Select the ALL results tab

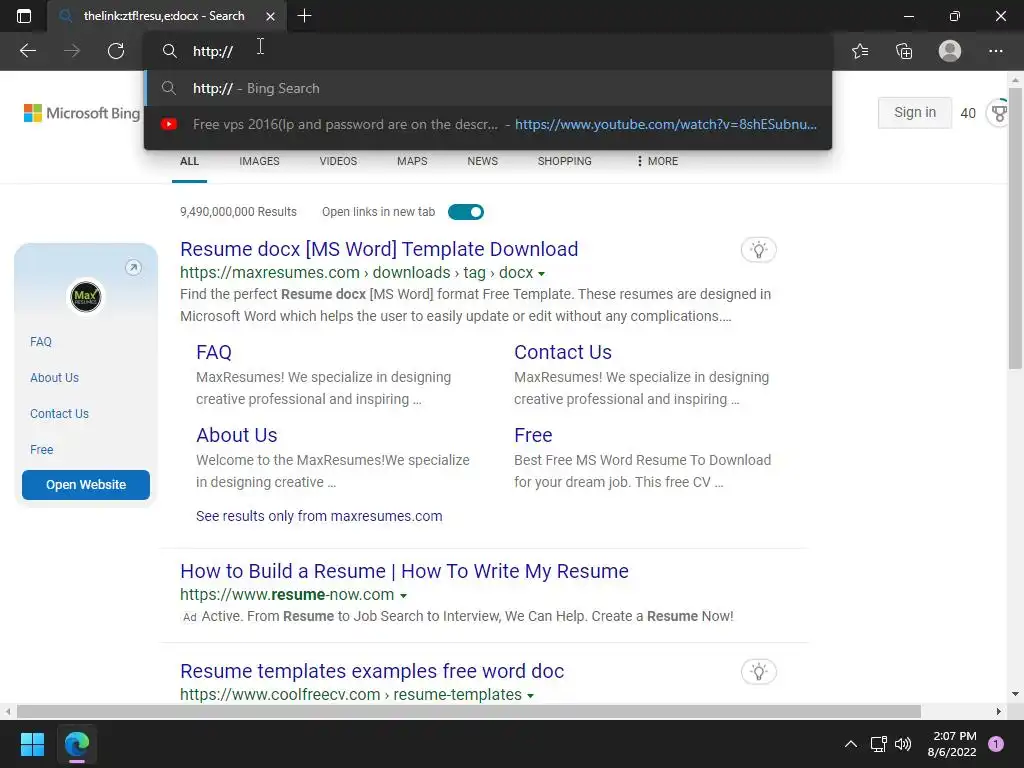point(189,161)
